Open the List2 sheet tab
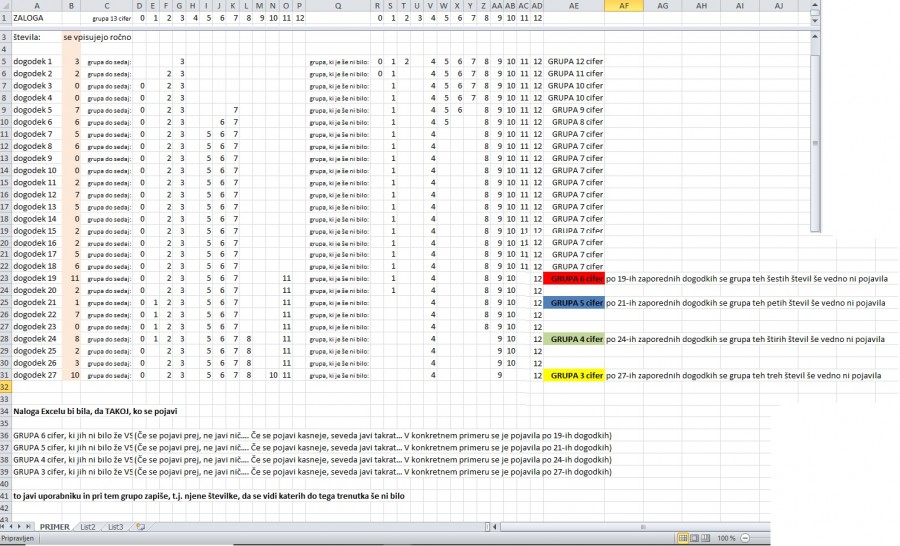Image resolution: width=900 pixels, height=546 pixels. click(87, 526)
